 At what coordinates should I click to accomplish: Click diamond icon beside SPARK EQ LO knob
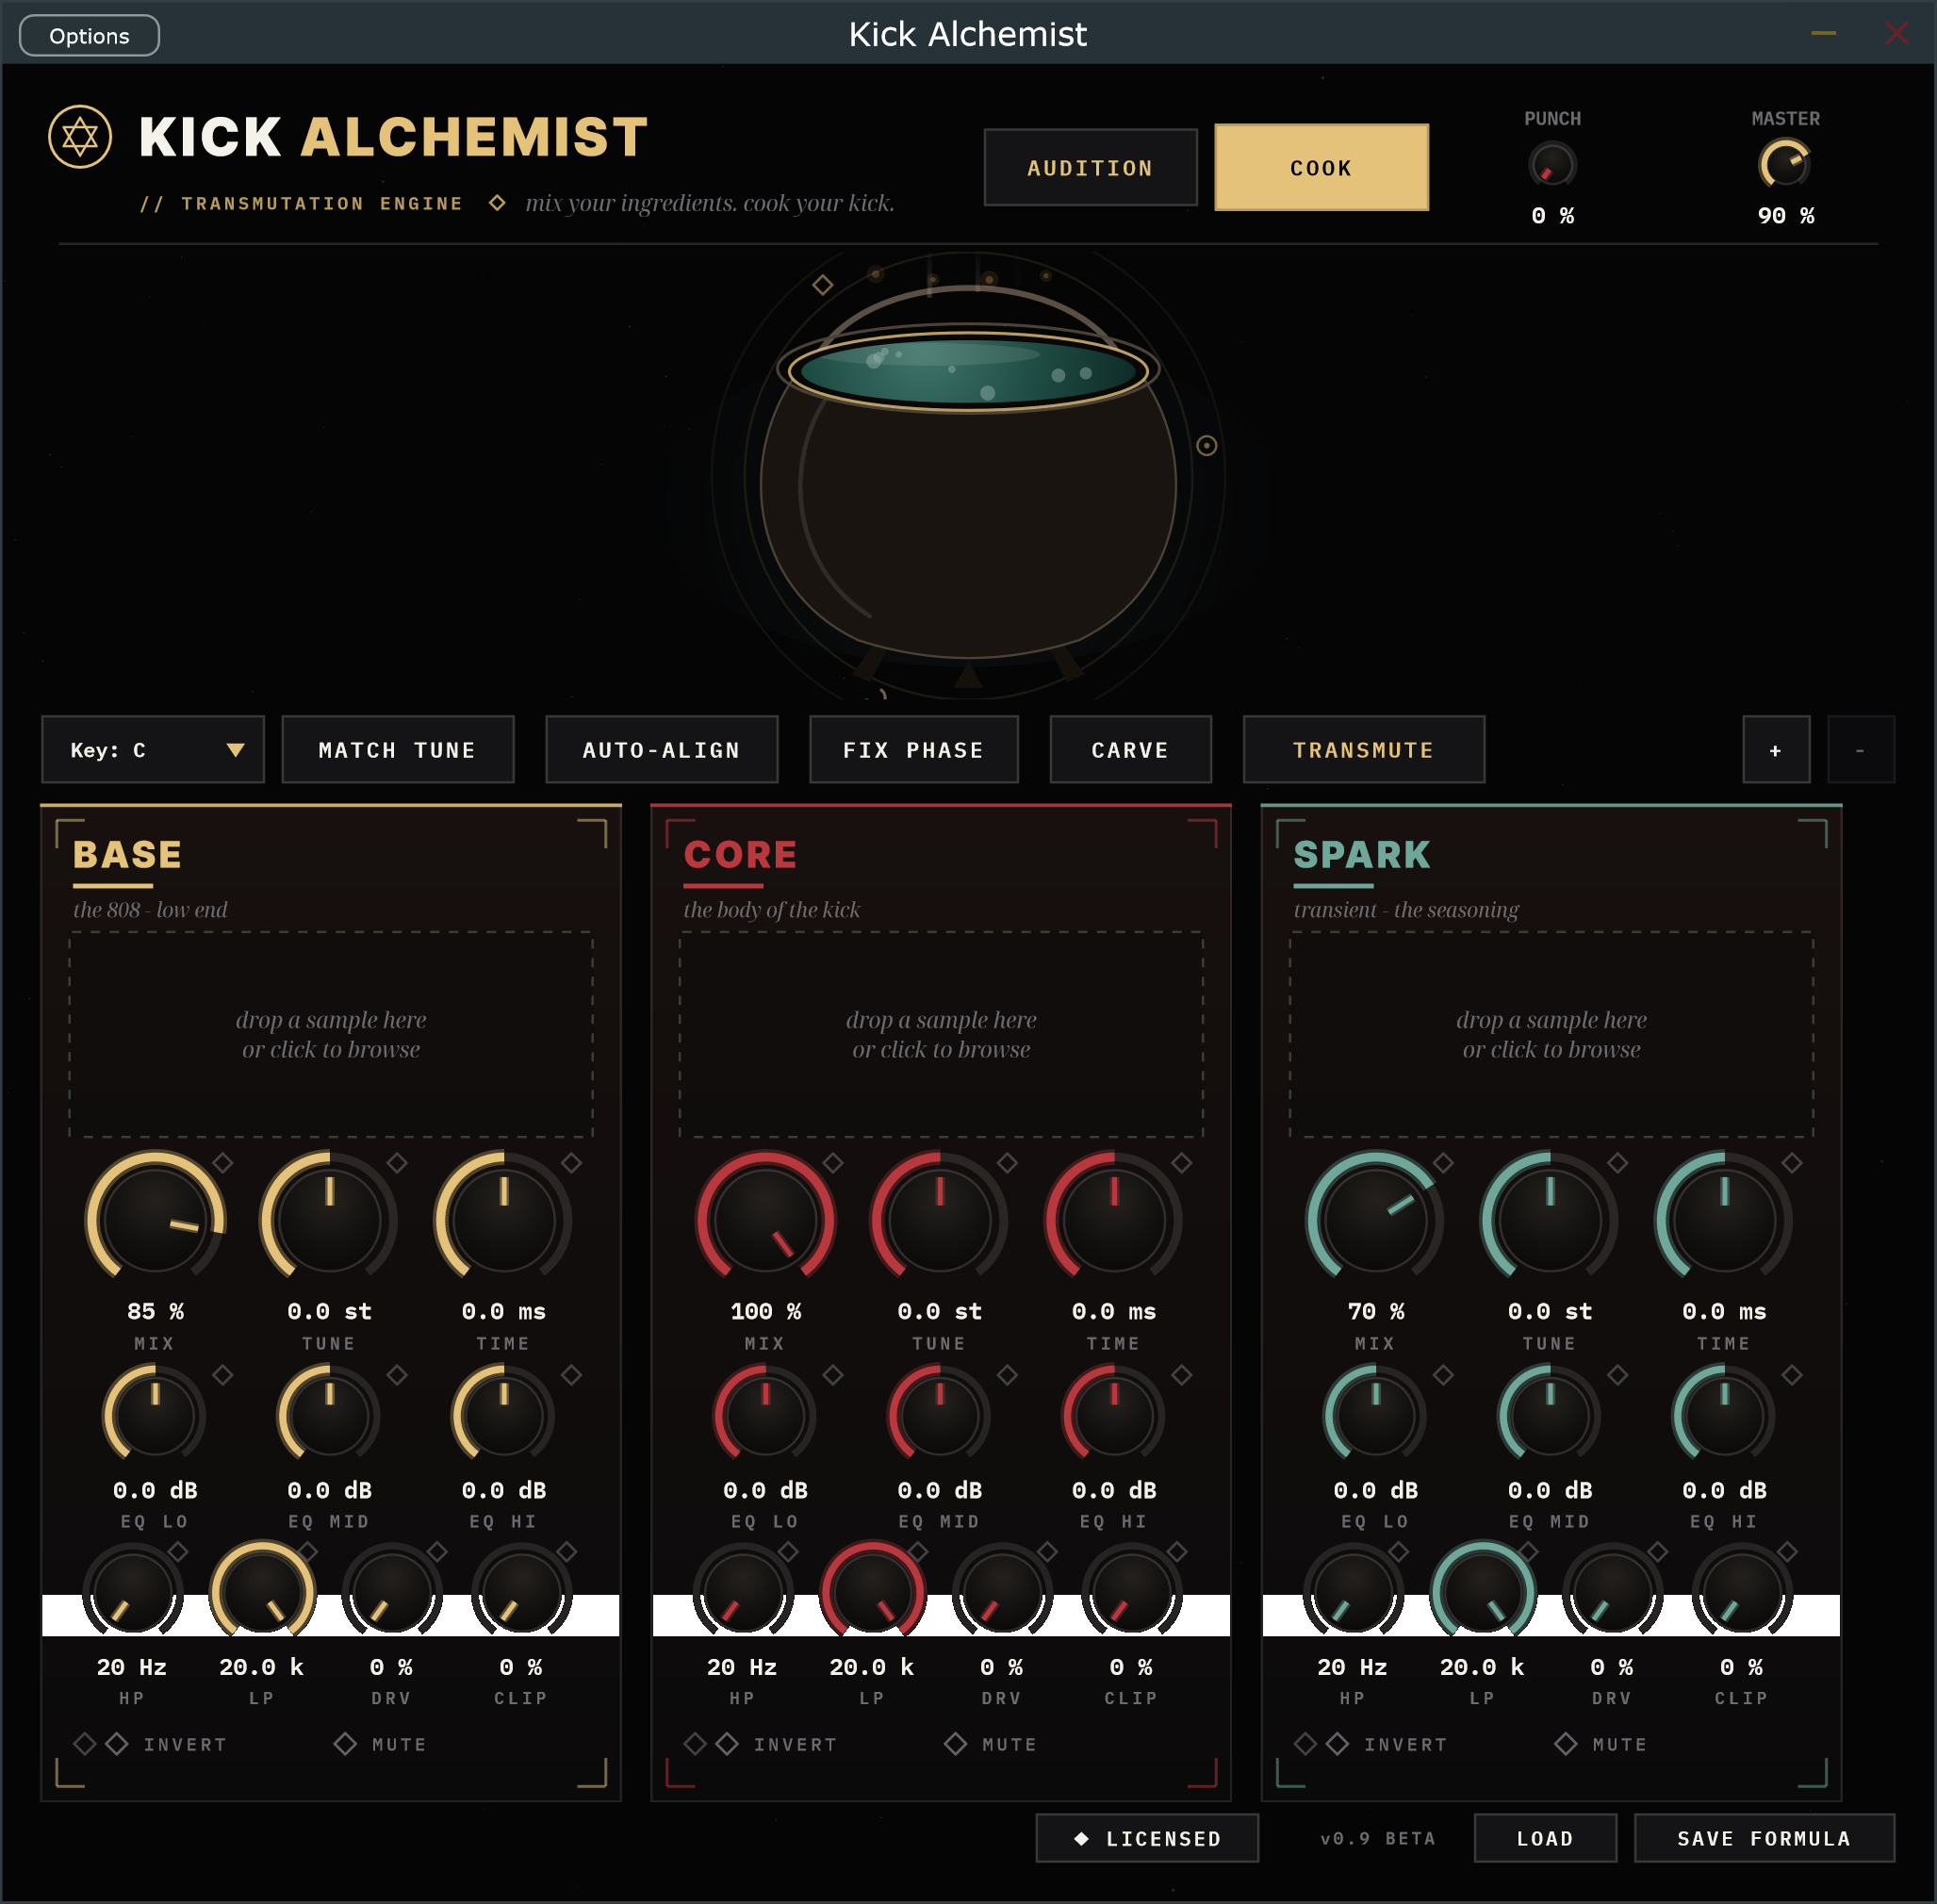(1443, 1375)
